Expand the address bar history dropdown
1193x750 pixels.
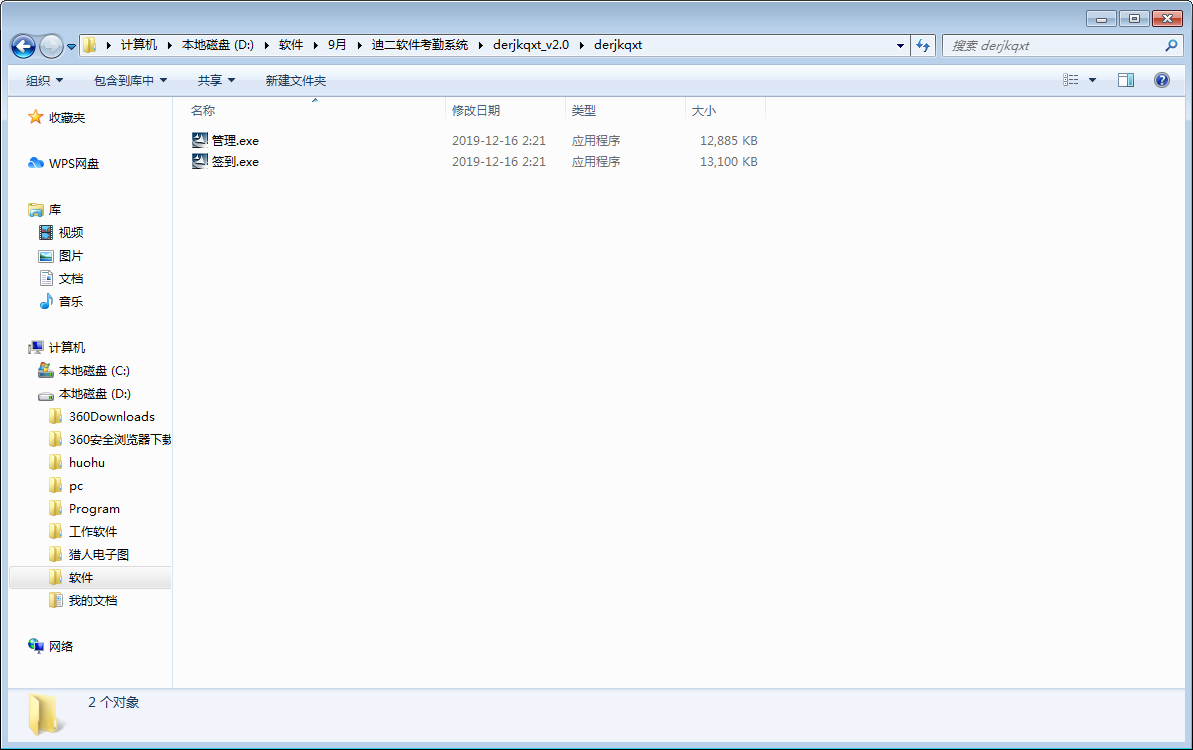click(x=900, y=46)
